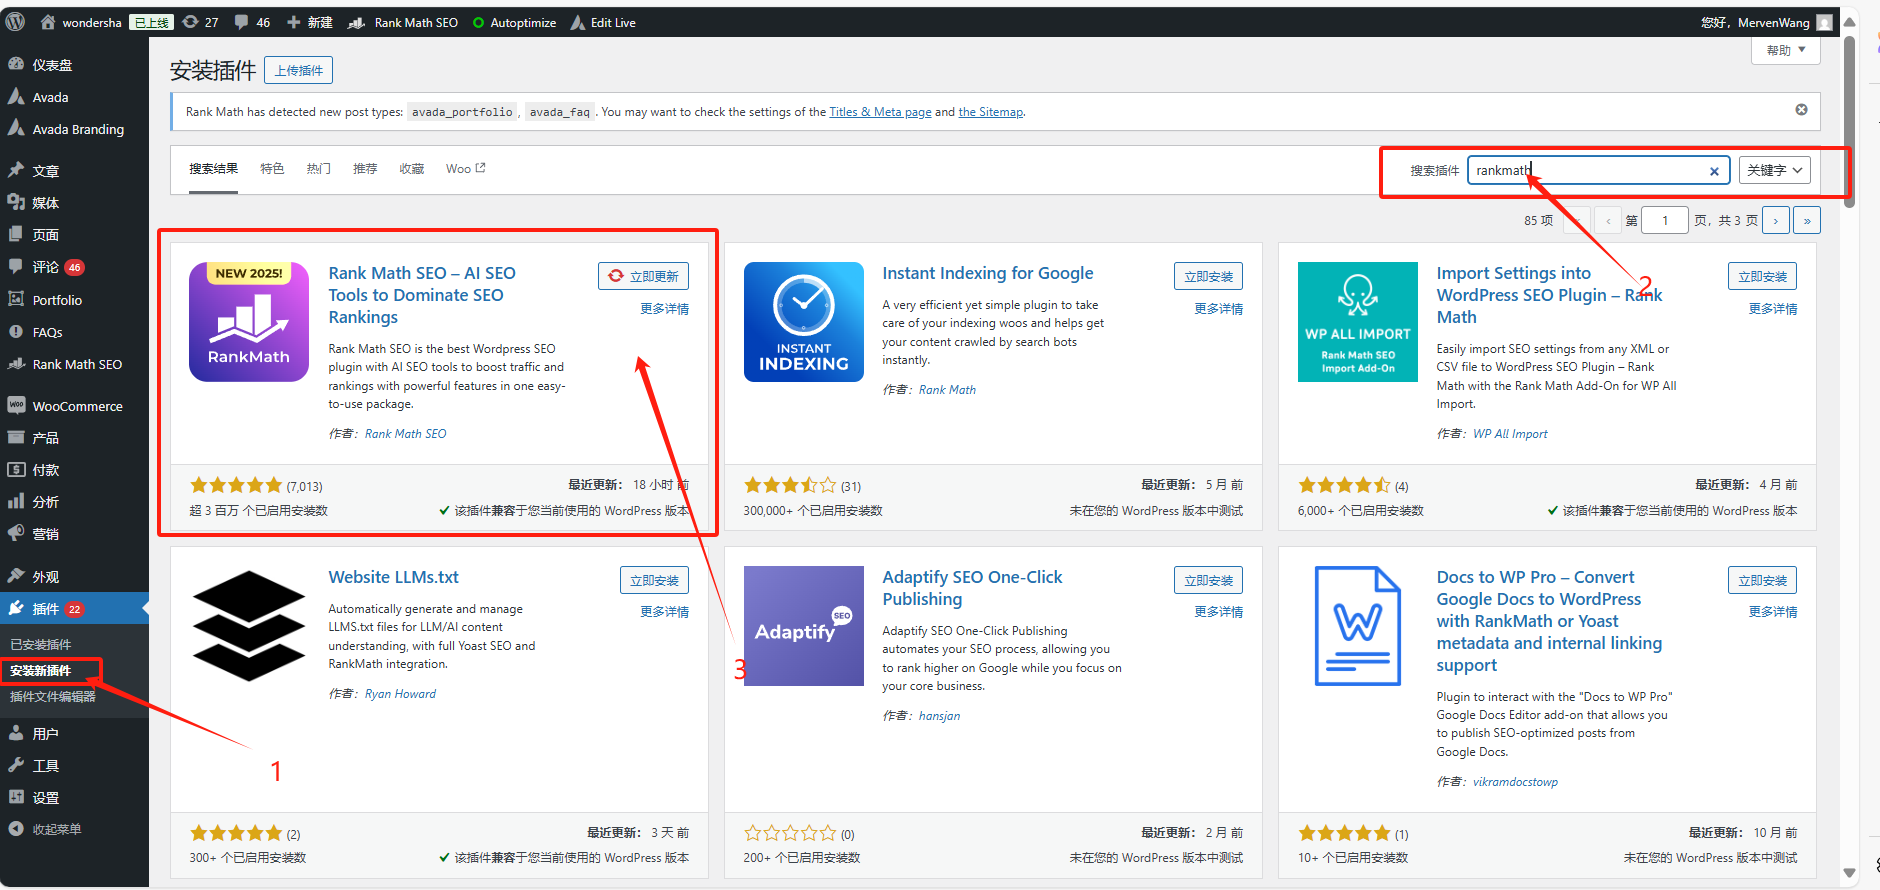
Task: Click the 新建 plus icon
Action: 293,22
